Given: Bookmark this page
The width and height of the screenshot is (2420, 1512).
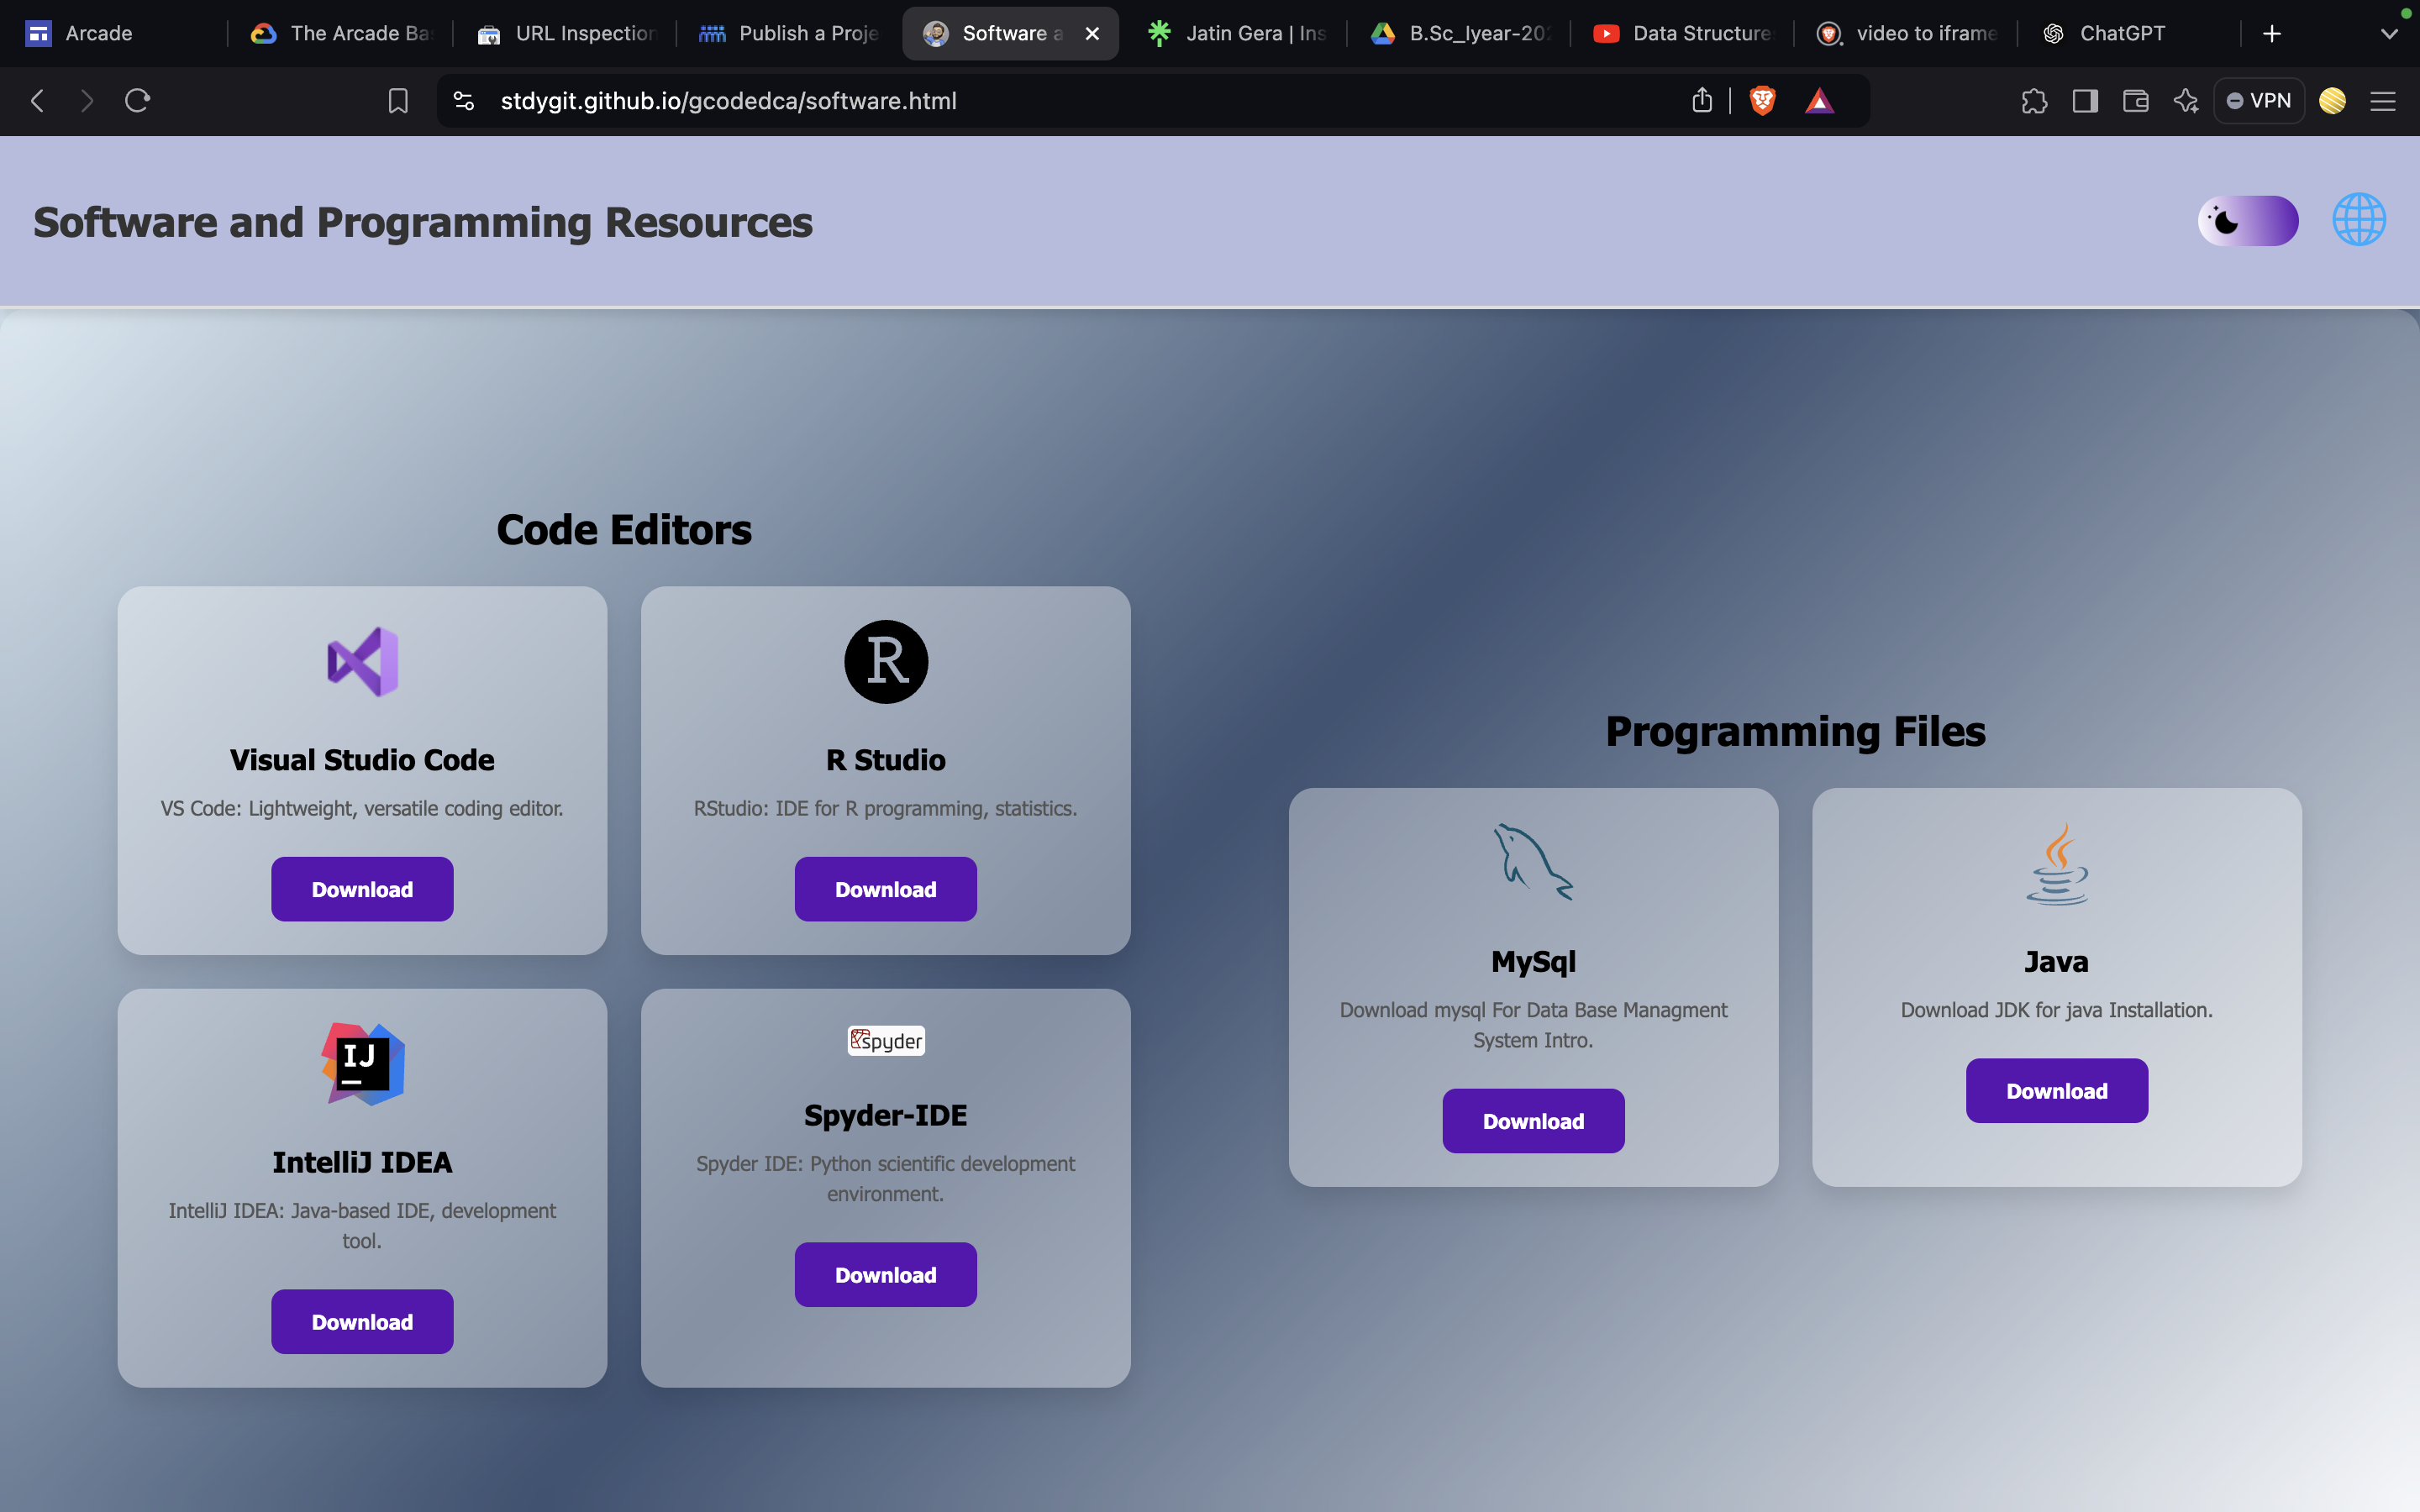Looking at the screenshot, I should pos(398,101).
